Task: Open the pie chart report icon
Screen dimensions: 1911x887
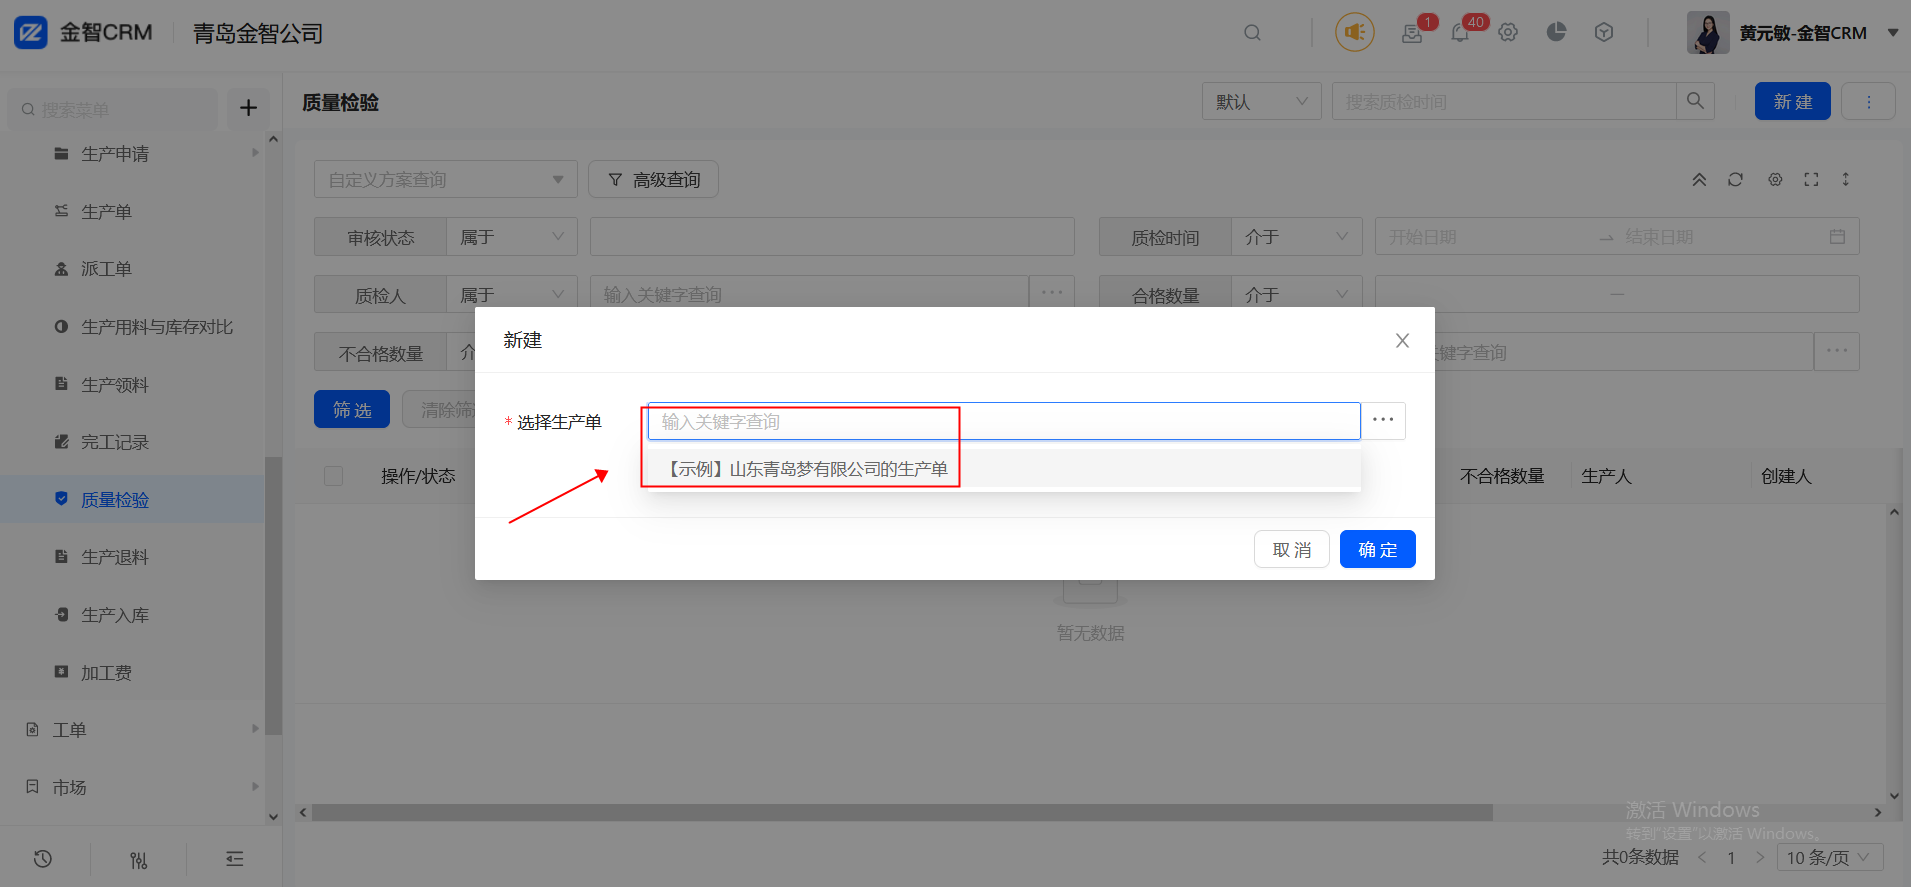Action: 1556,32
